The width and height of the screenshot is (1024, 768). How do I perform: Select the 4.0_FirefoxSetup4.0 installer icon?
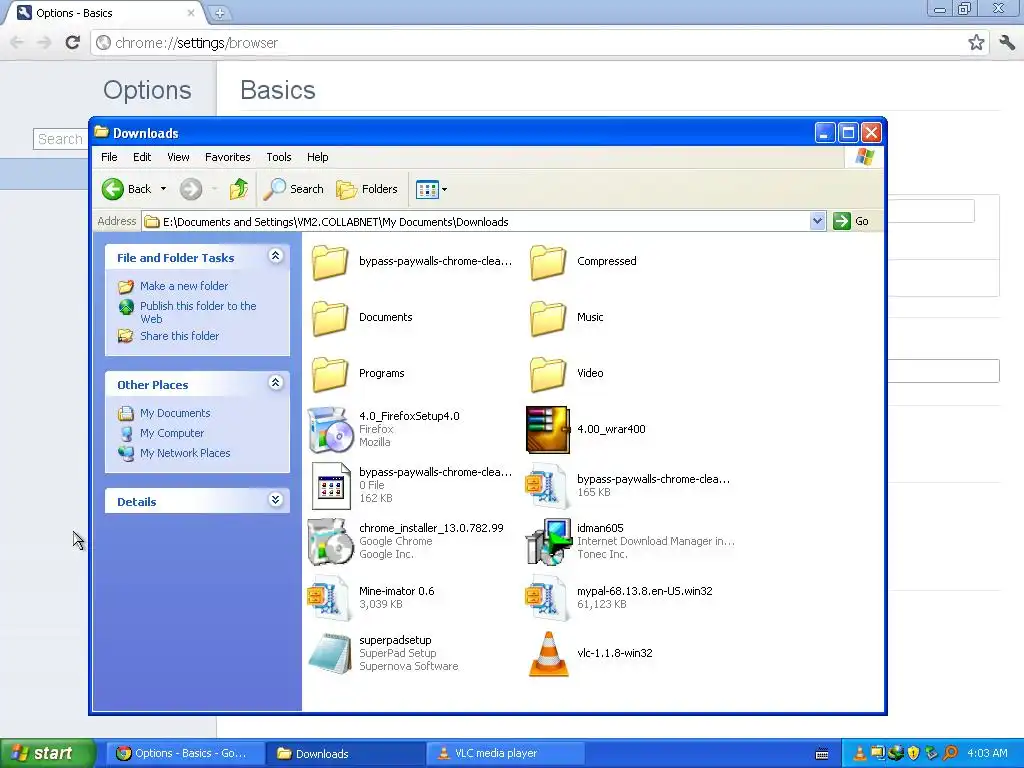point(330,430)
